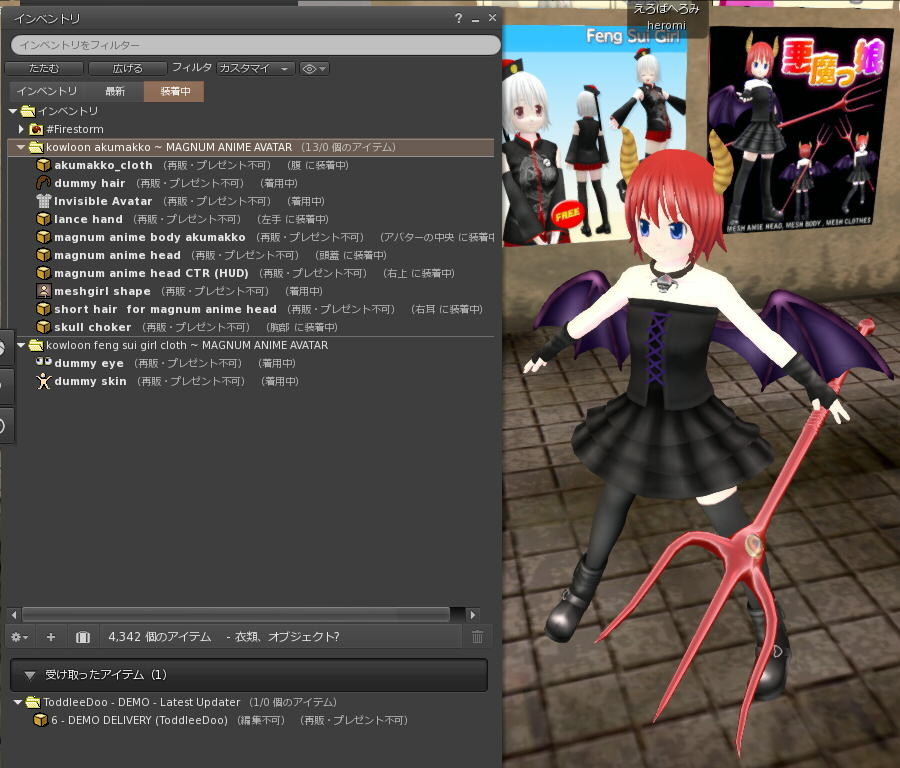This screenshot has height=768, width=900.
Task: Click the #Firestorm folder icon
Action: click(36, 129)
